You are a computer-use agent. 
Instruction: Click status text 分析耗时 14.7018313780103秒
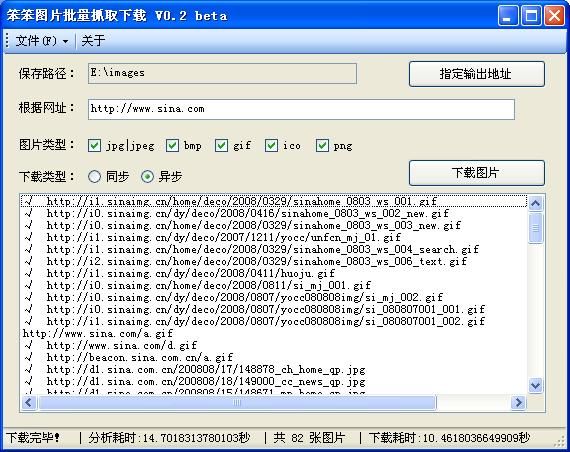(x=169, y=437)
